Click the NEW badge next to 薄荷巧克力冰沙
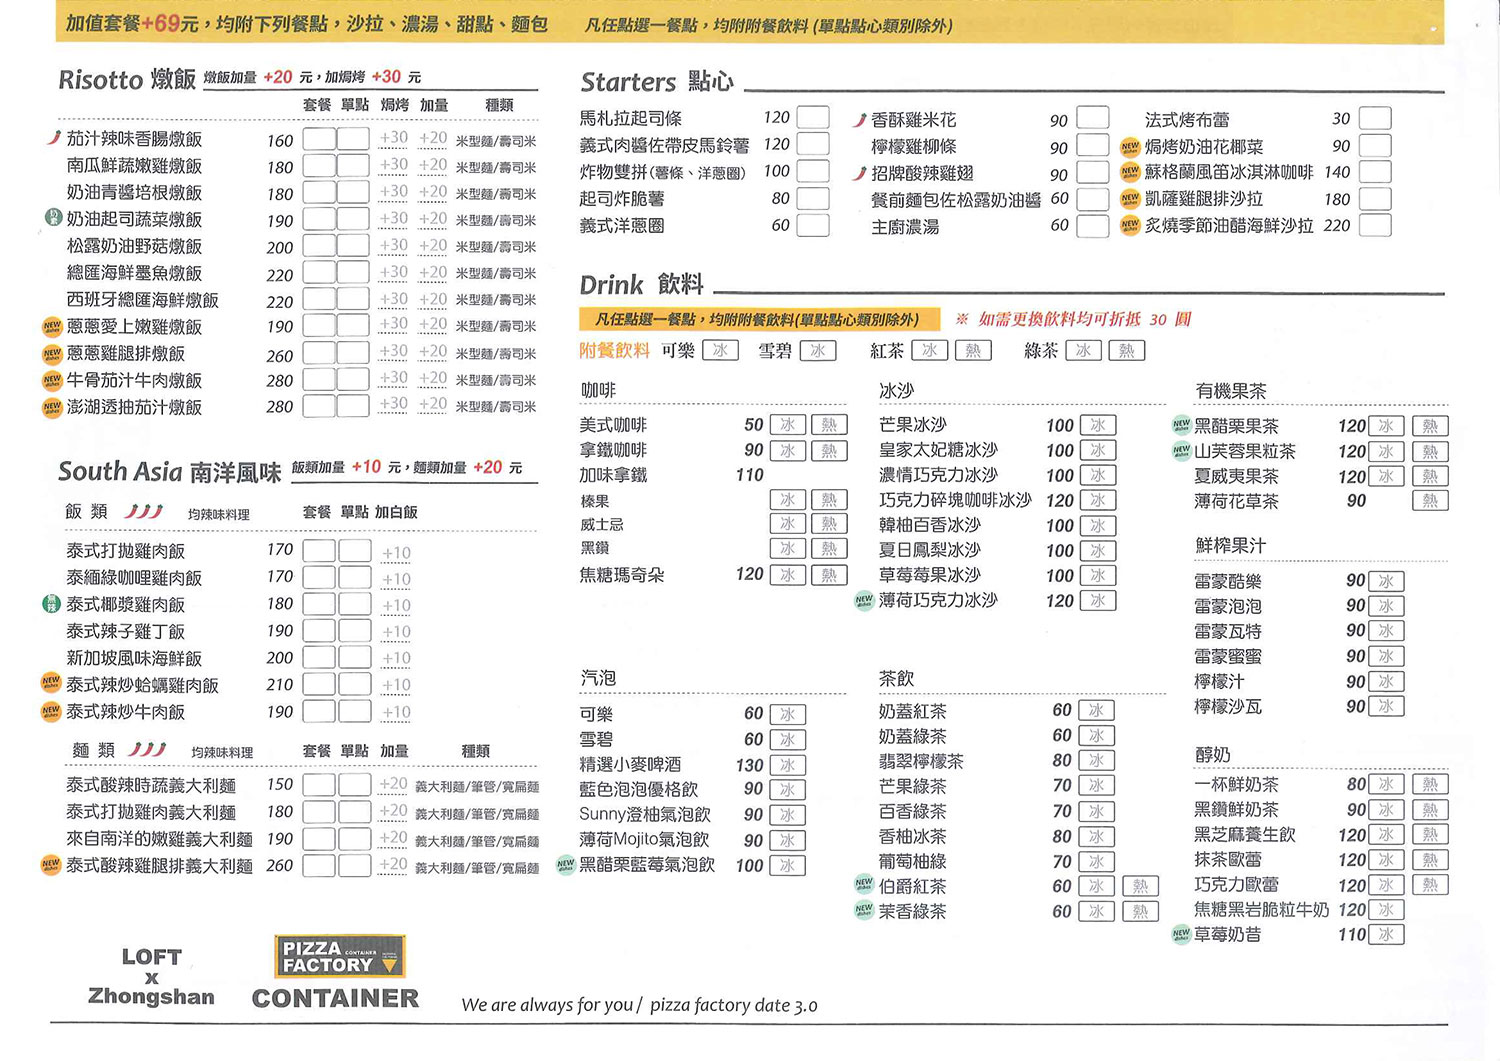The image size is (1500, 1061). click(864, 600)
